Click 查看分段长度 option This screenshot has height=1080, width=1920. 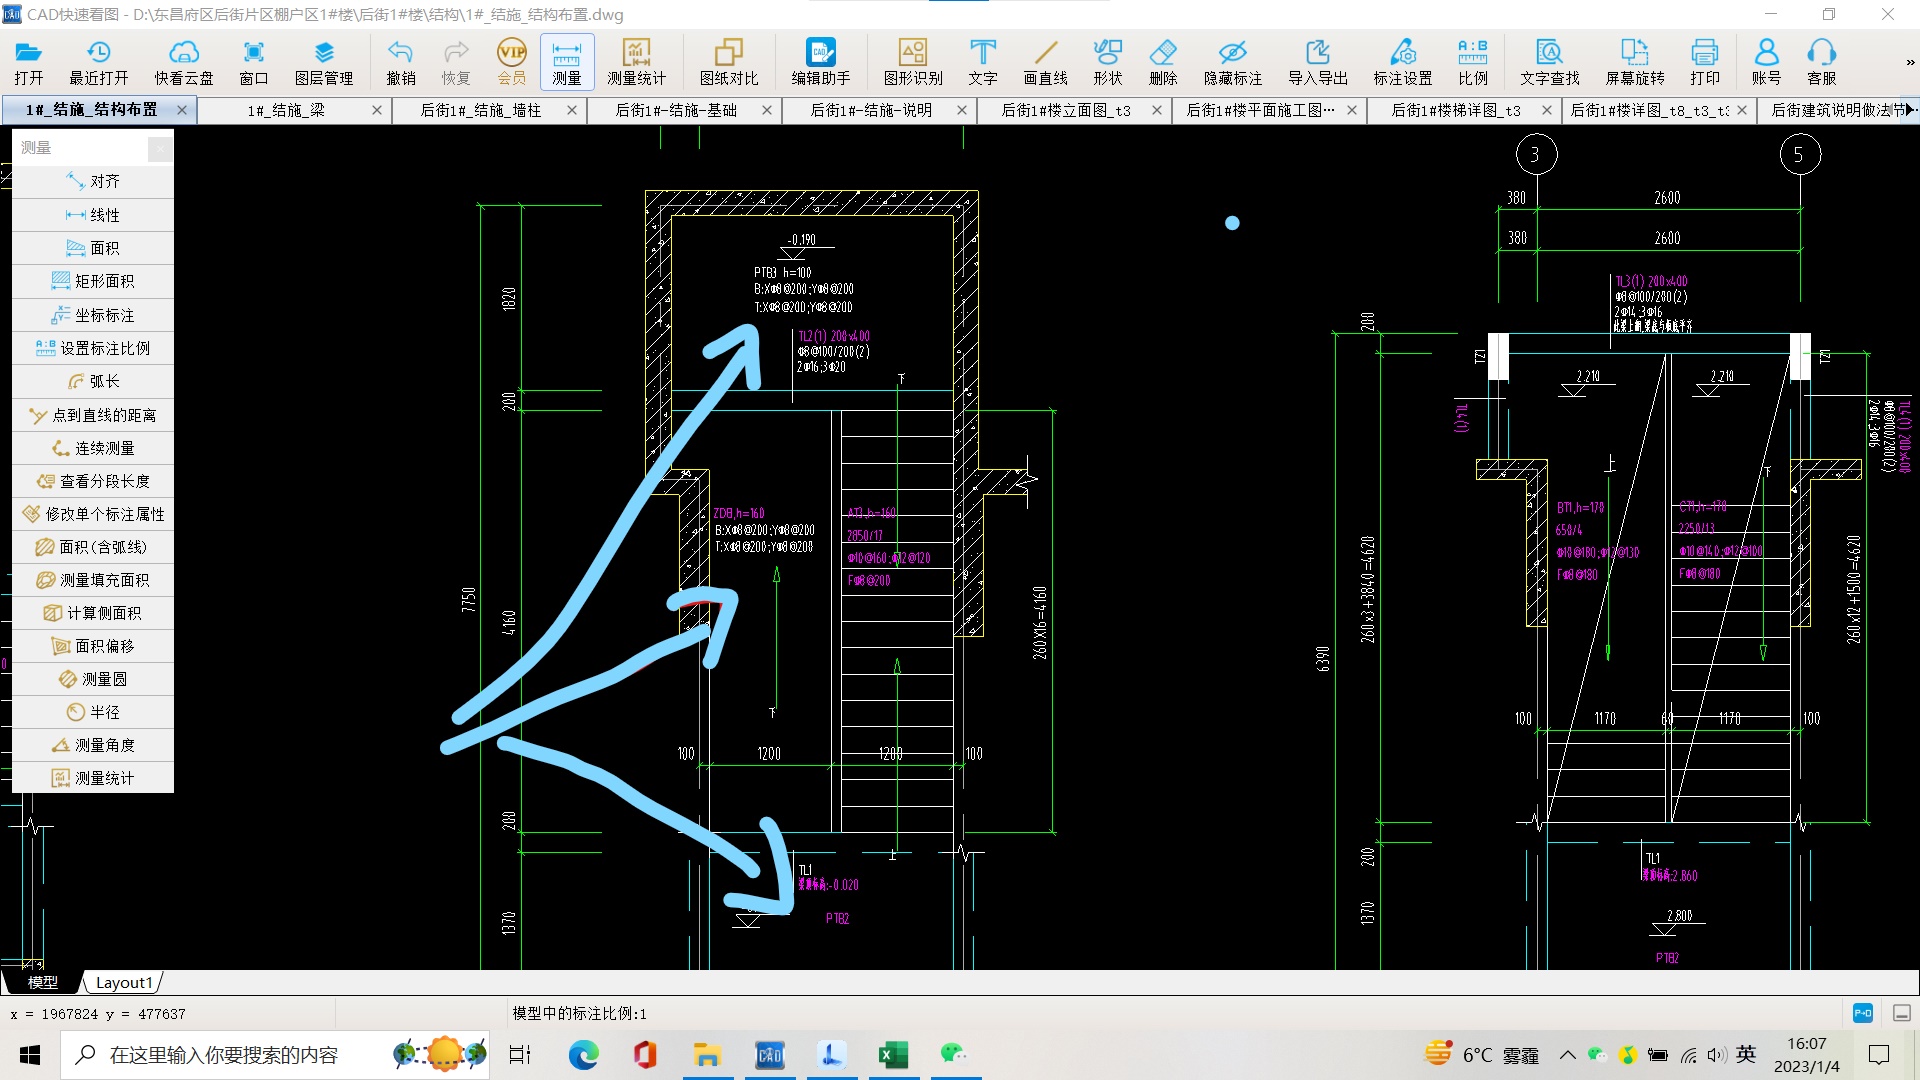pos(93,481)
